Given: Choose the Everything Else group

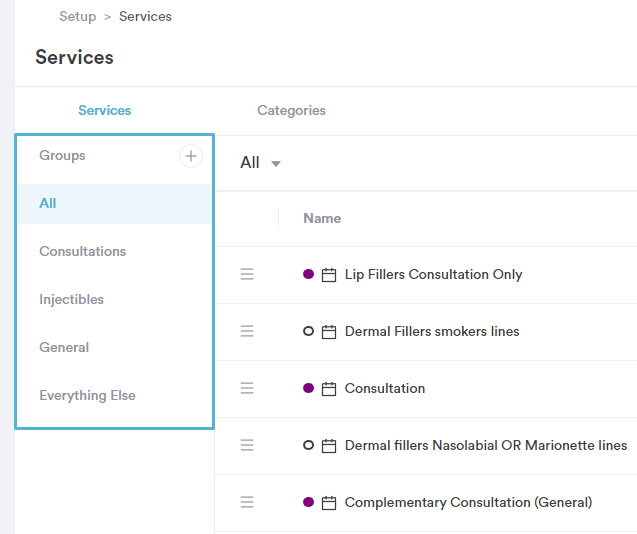Looking at the screenshot, I should [x=87, y=395].
